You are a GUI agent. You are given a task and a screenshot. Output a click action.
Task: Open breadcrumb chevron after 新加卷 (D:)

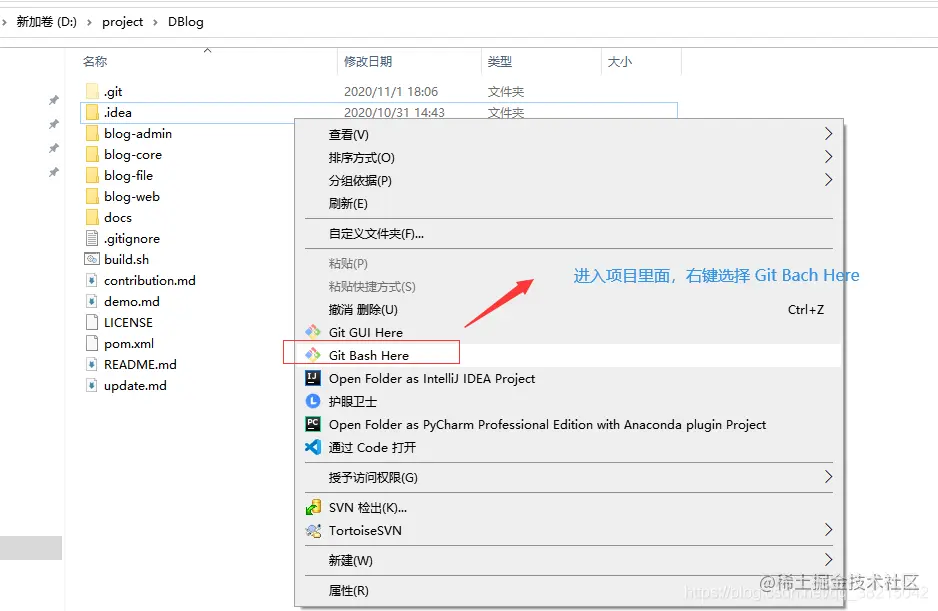[89, 22]
